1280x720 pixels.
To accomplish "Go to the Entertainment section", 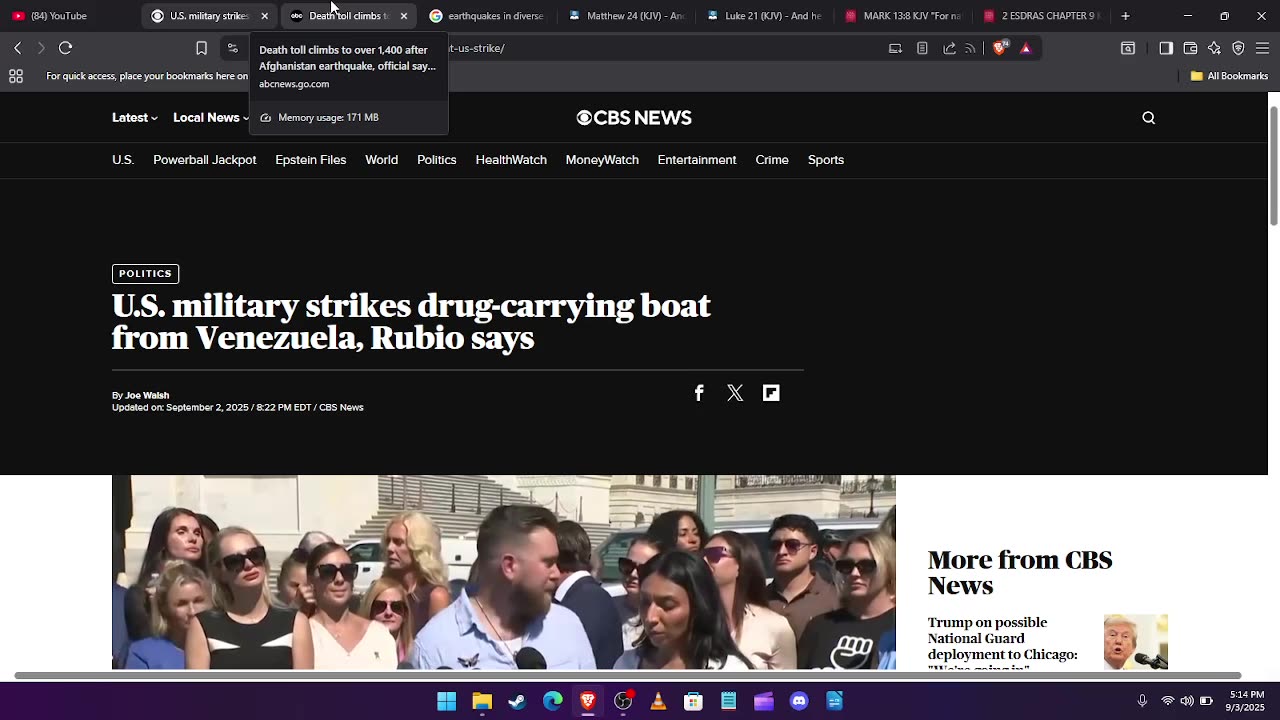I will pos(697,160).
